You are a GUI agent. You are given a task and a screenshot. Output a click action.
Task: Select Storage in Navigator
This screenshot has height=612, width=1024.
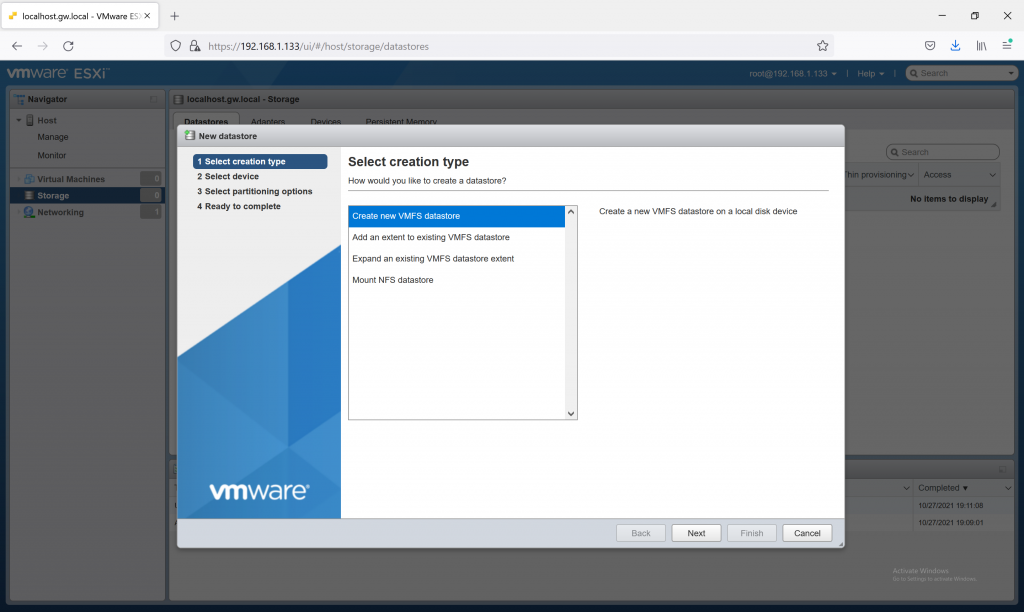[x=87, y=195]
